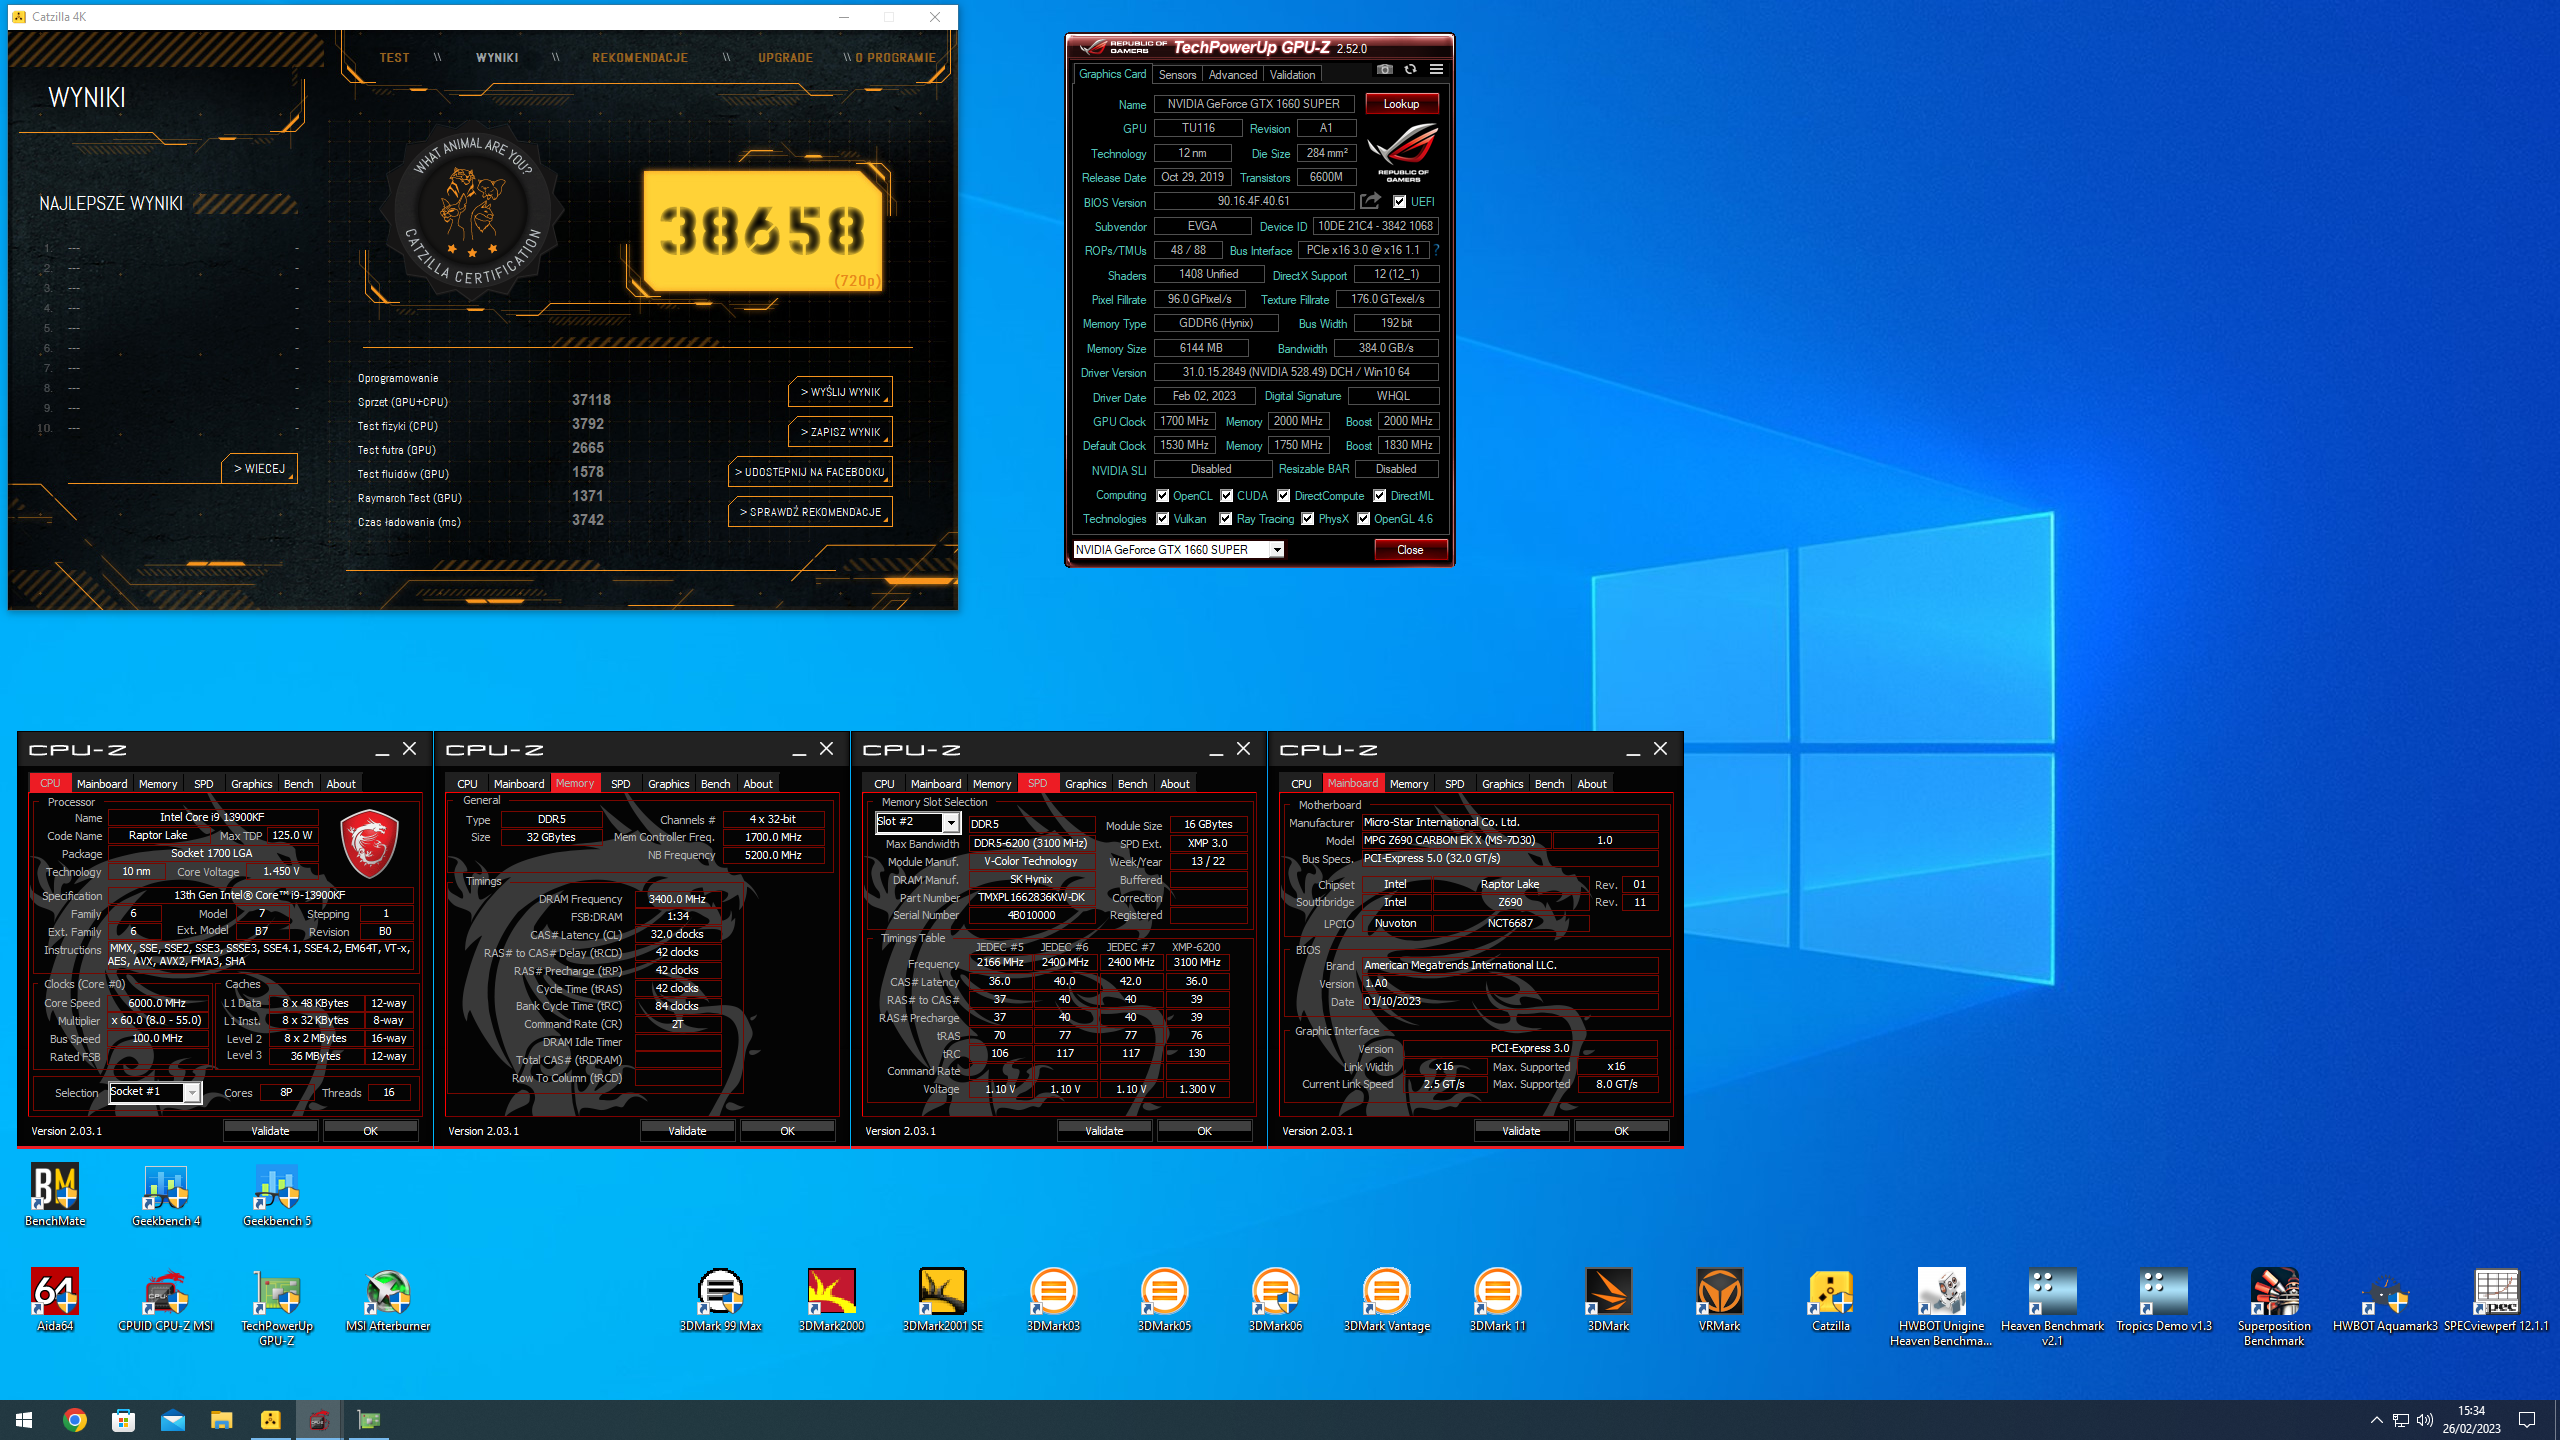Toggle the CUDA checkbox in GPU-Z

(1226, 495)
